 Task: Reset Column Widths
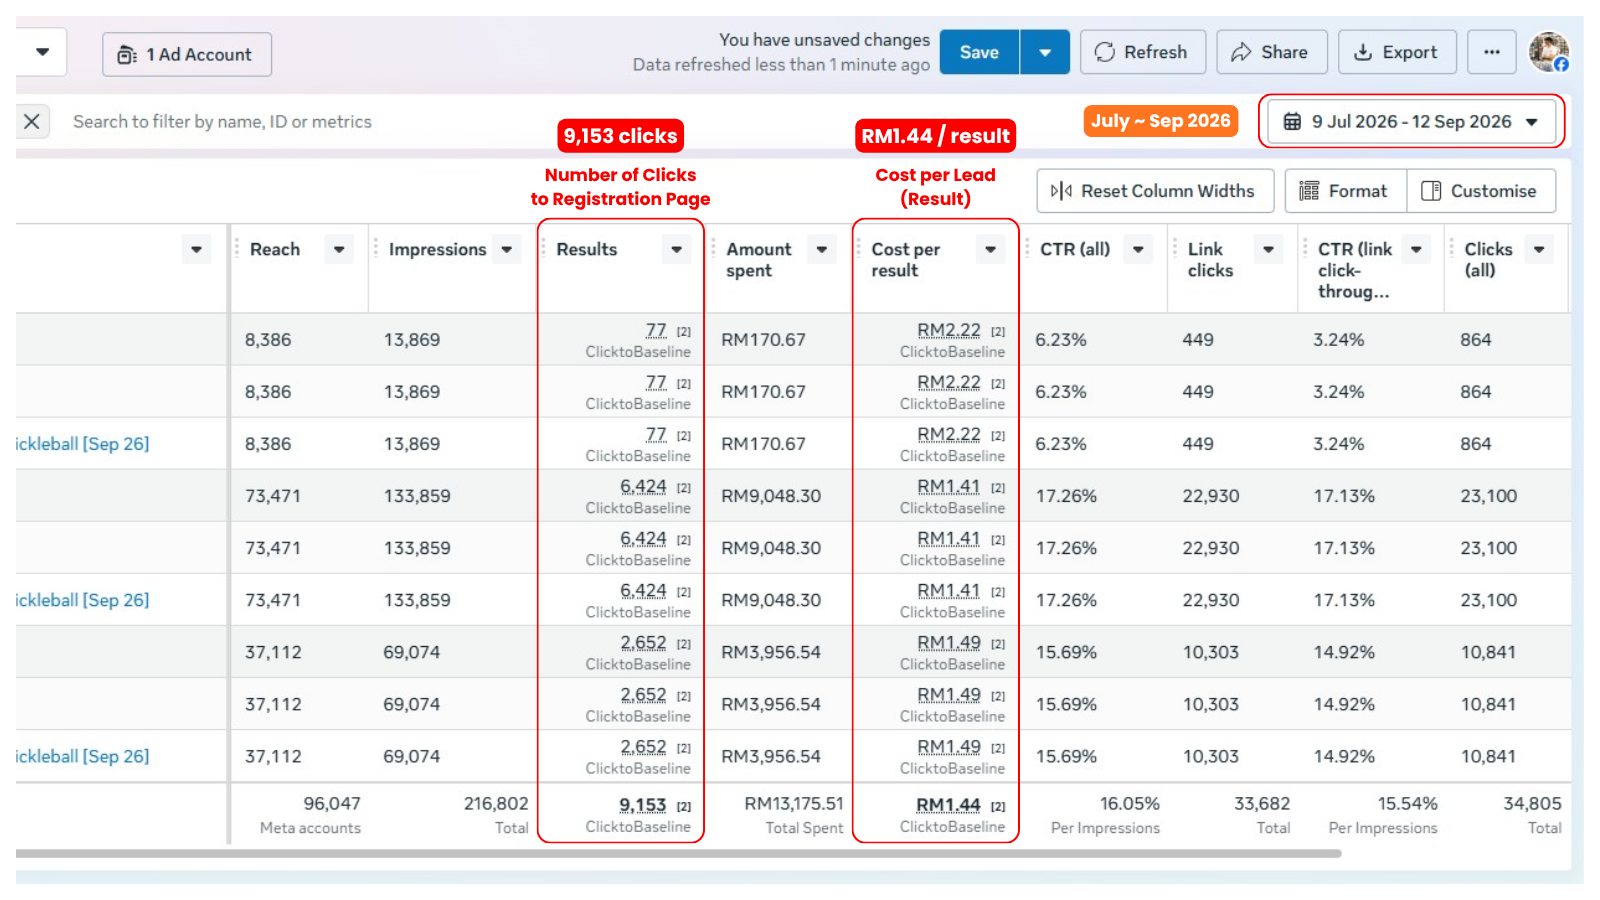(x=1155, y=190)
